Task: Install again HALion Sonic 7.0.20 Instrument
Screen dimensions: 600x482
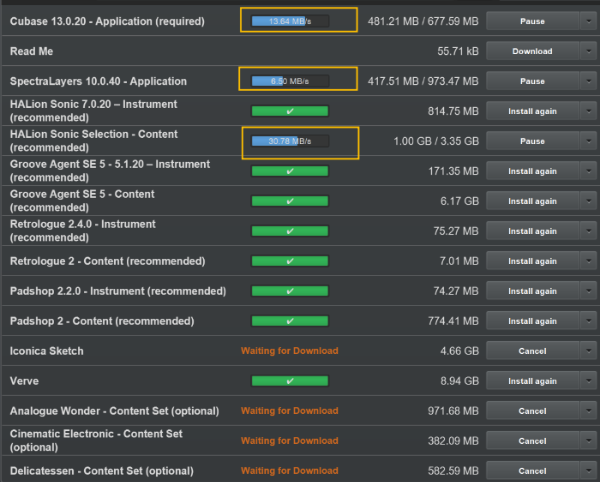Action: 532,111
